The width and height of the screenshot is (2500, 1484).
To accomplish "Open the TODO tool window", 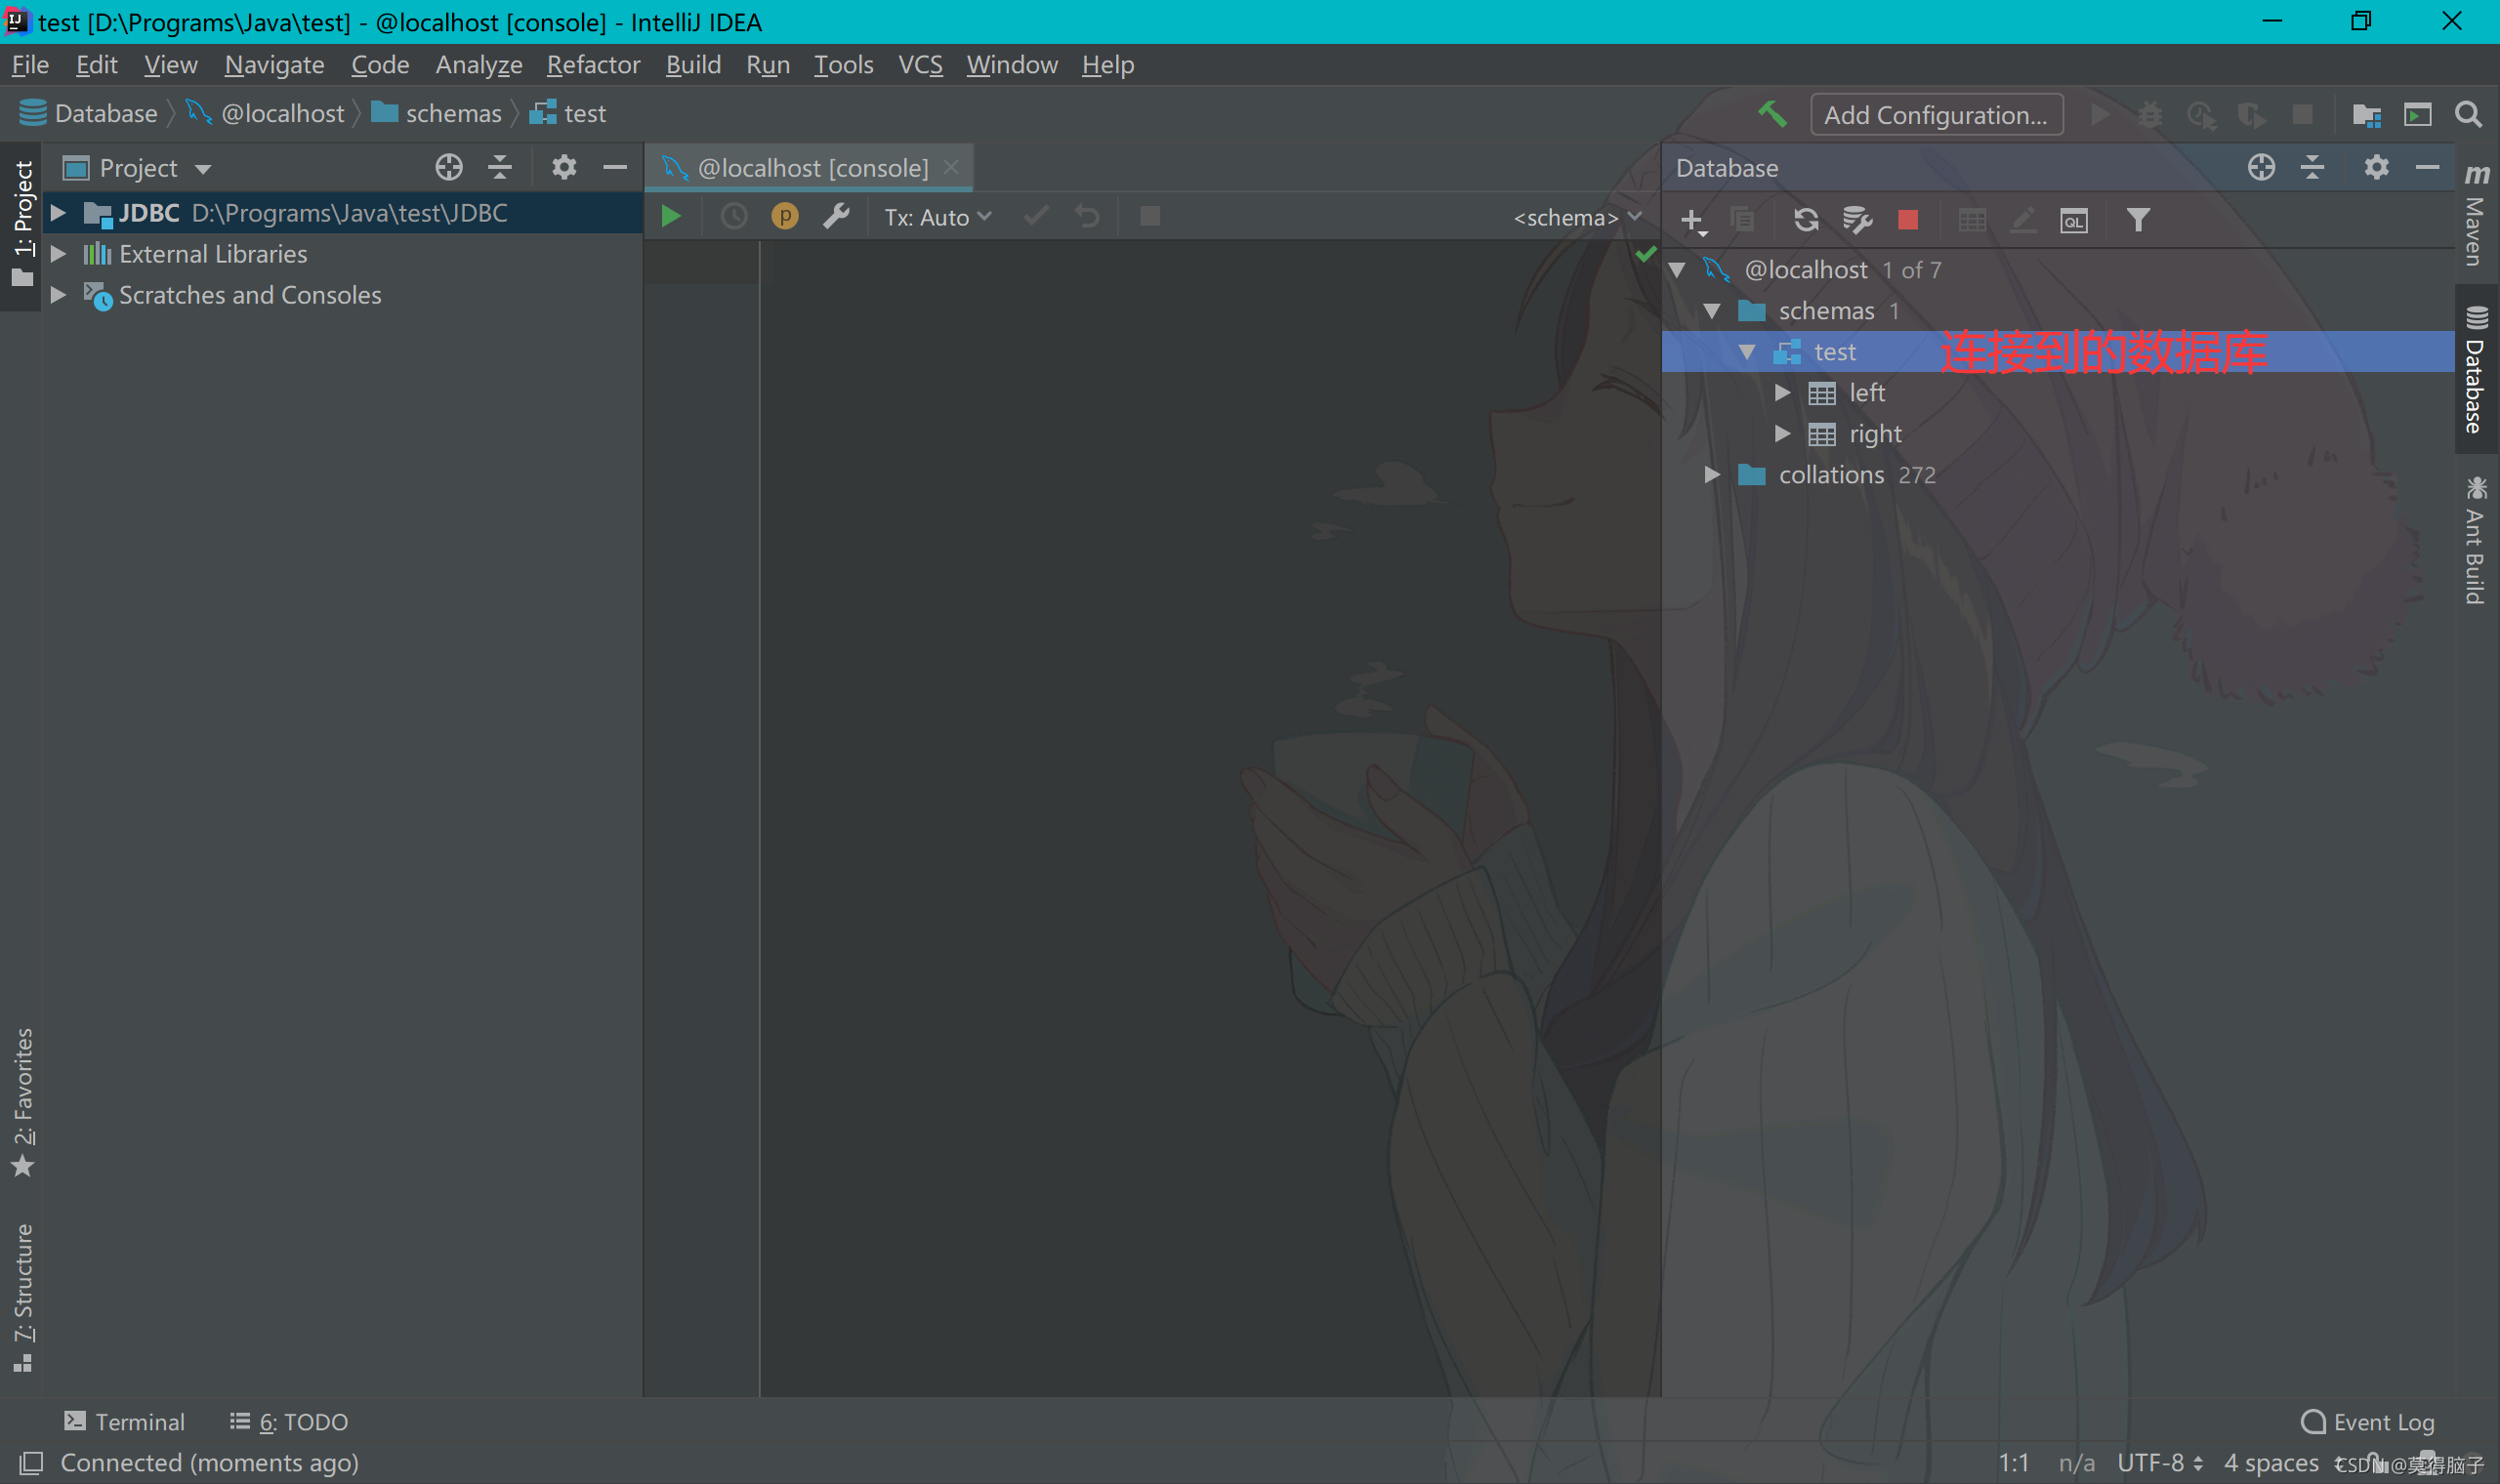I will (290, 1421).
